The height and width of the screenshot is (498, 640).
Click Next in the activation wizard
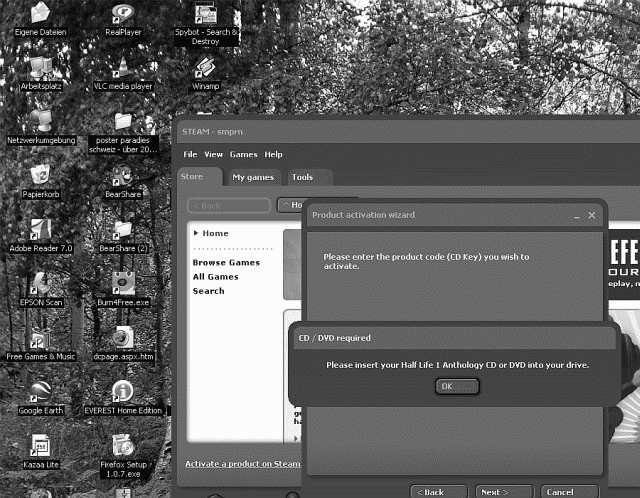[504, 492]
